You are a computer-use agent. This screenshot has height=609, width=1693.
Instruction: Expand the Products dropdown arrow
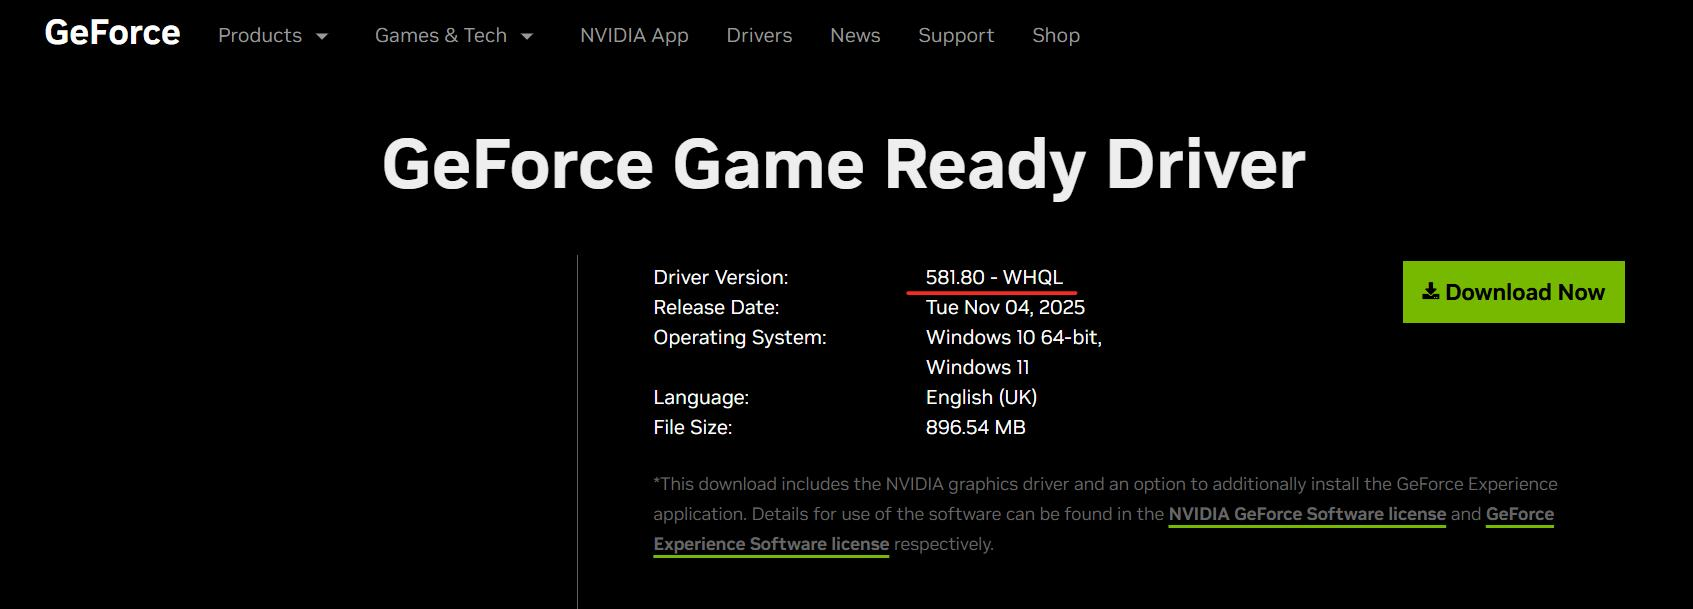tap(322, 36)
